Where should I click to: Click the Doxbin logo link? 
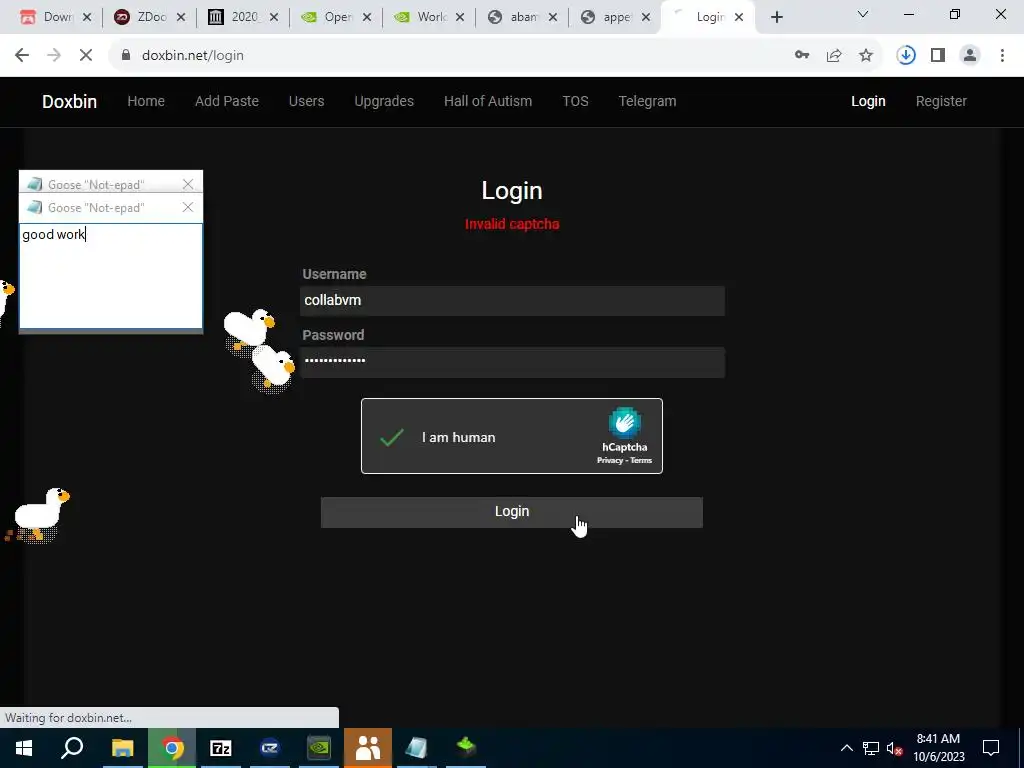(69, 101)
